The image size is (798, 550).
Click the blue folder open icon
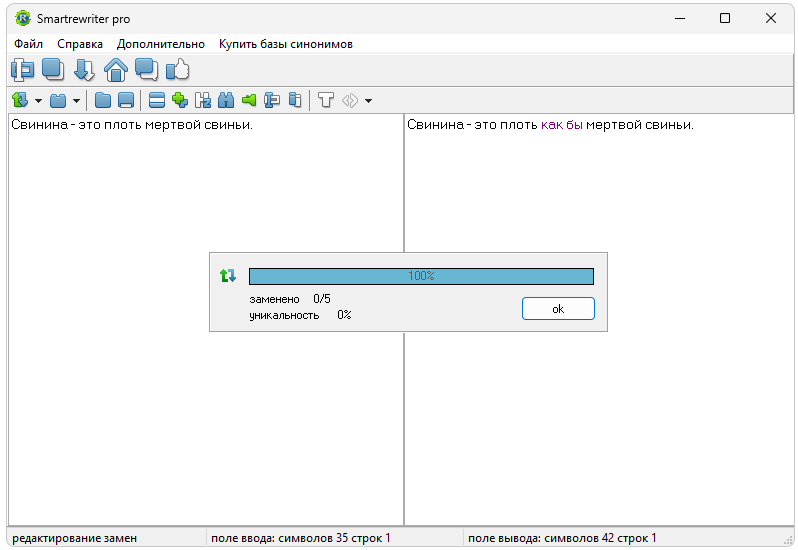pos(103,100)
